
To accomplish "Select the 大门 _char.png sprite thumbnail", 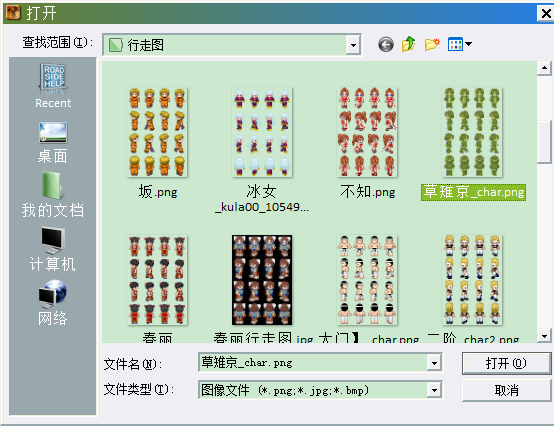I will (x=367, y=280).
